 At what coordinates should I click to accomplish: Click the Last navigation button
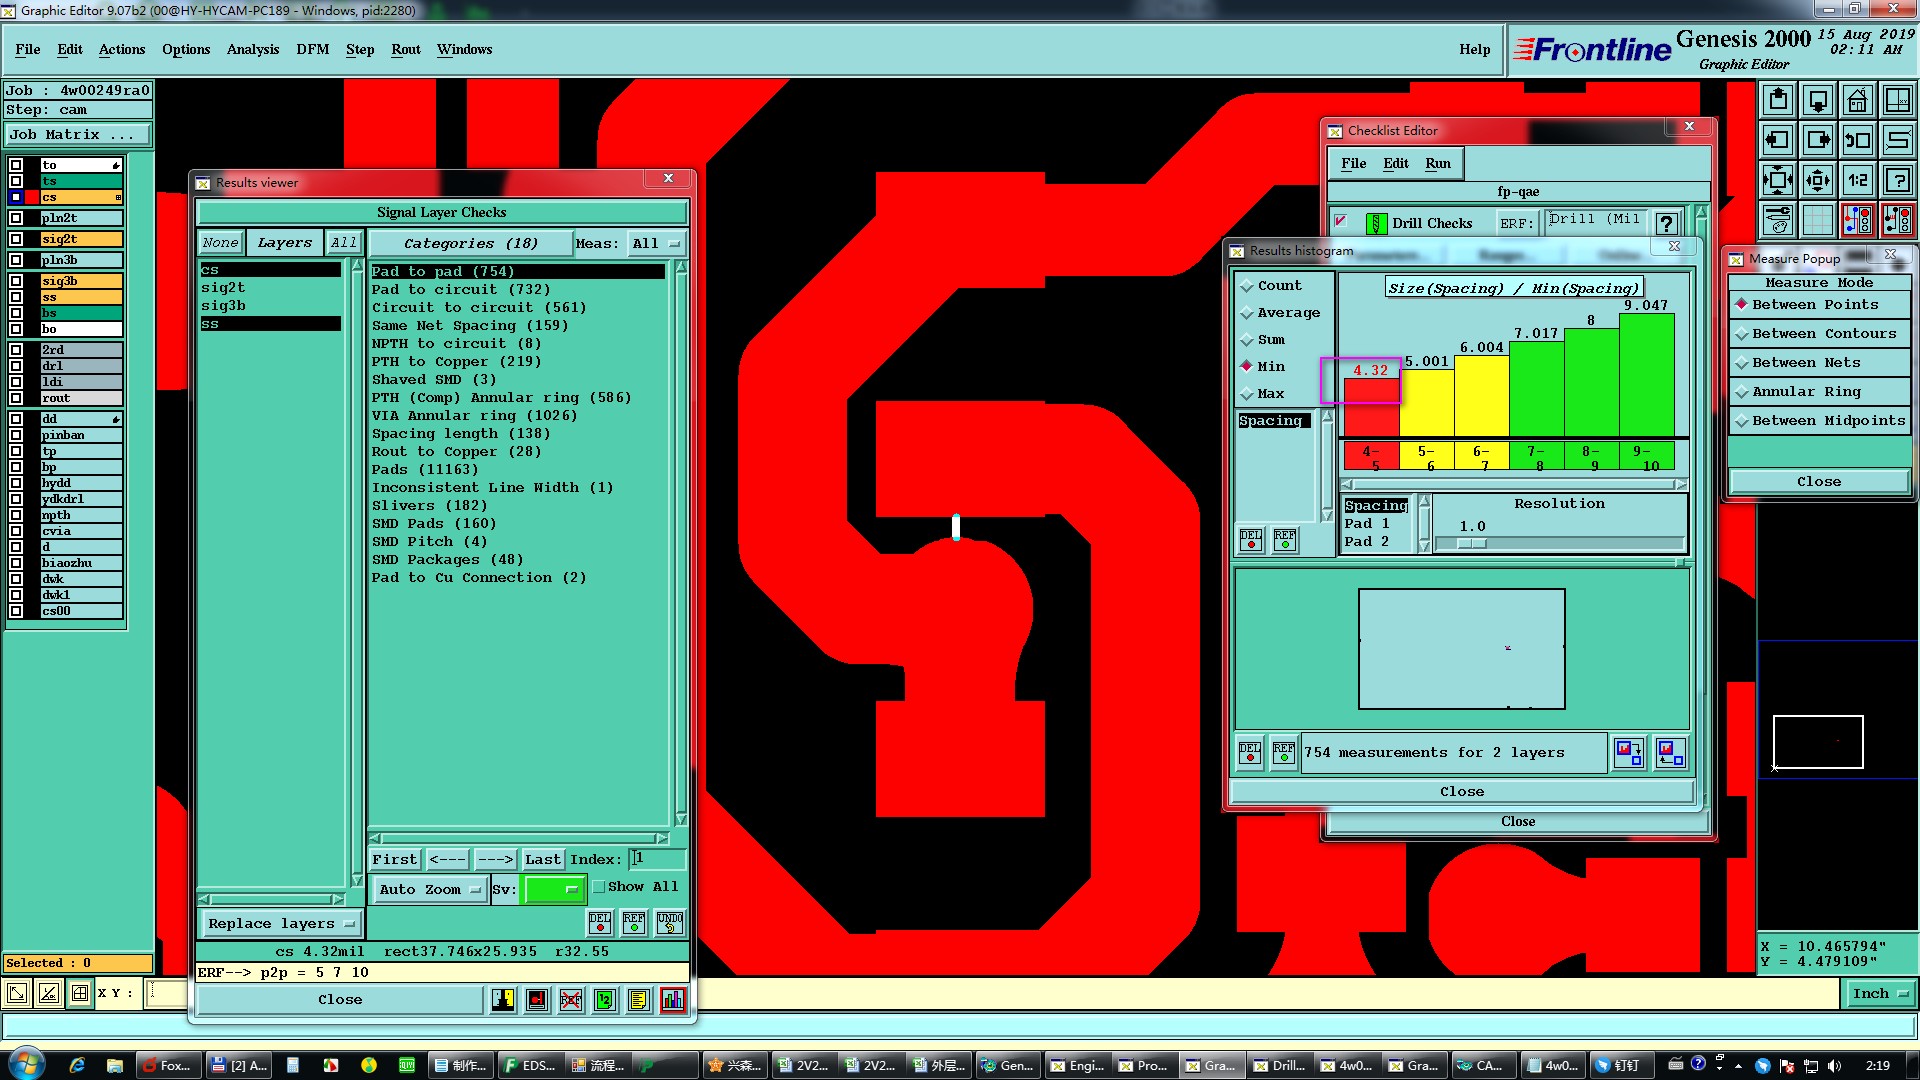point(542,859)
